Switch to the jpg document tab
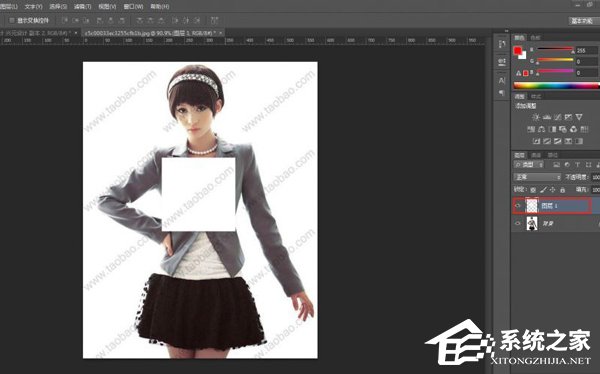This screenshot has height=374, width=600. click(150, 33)
